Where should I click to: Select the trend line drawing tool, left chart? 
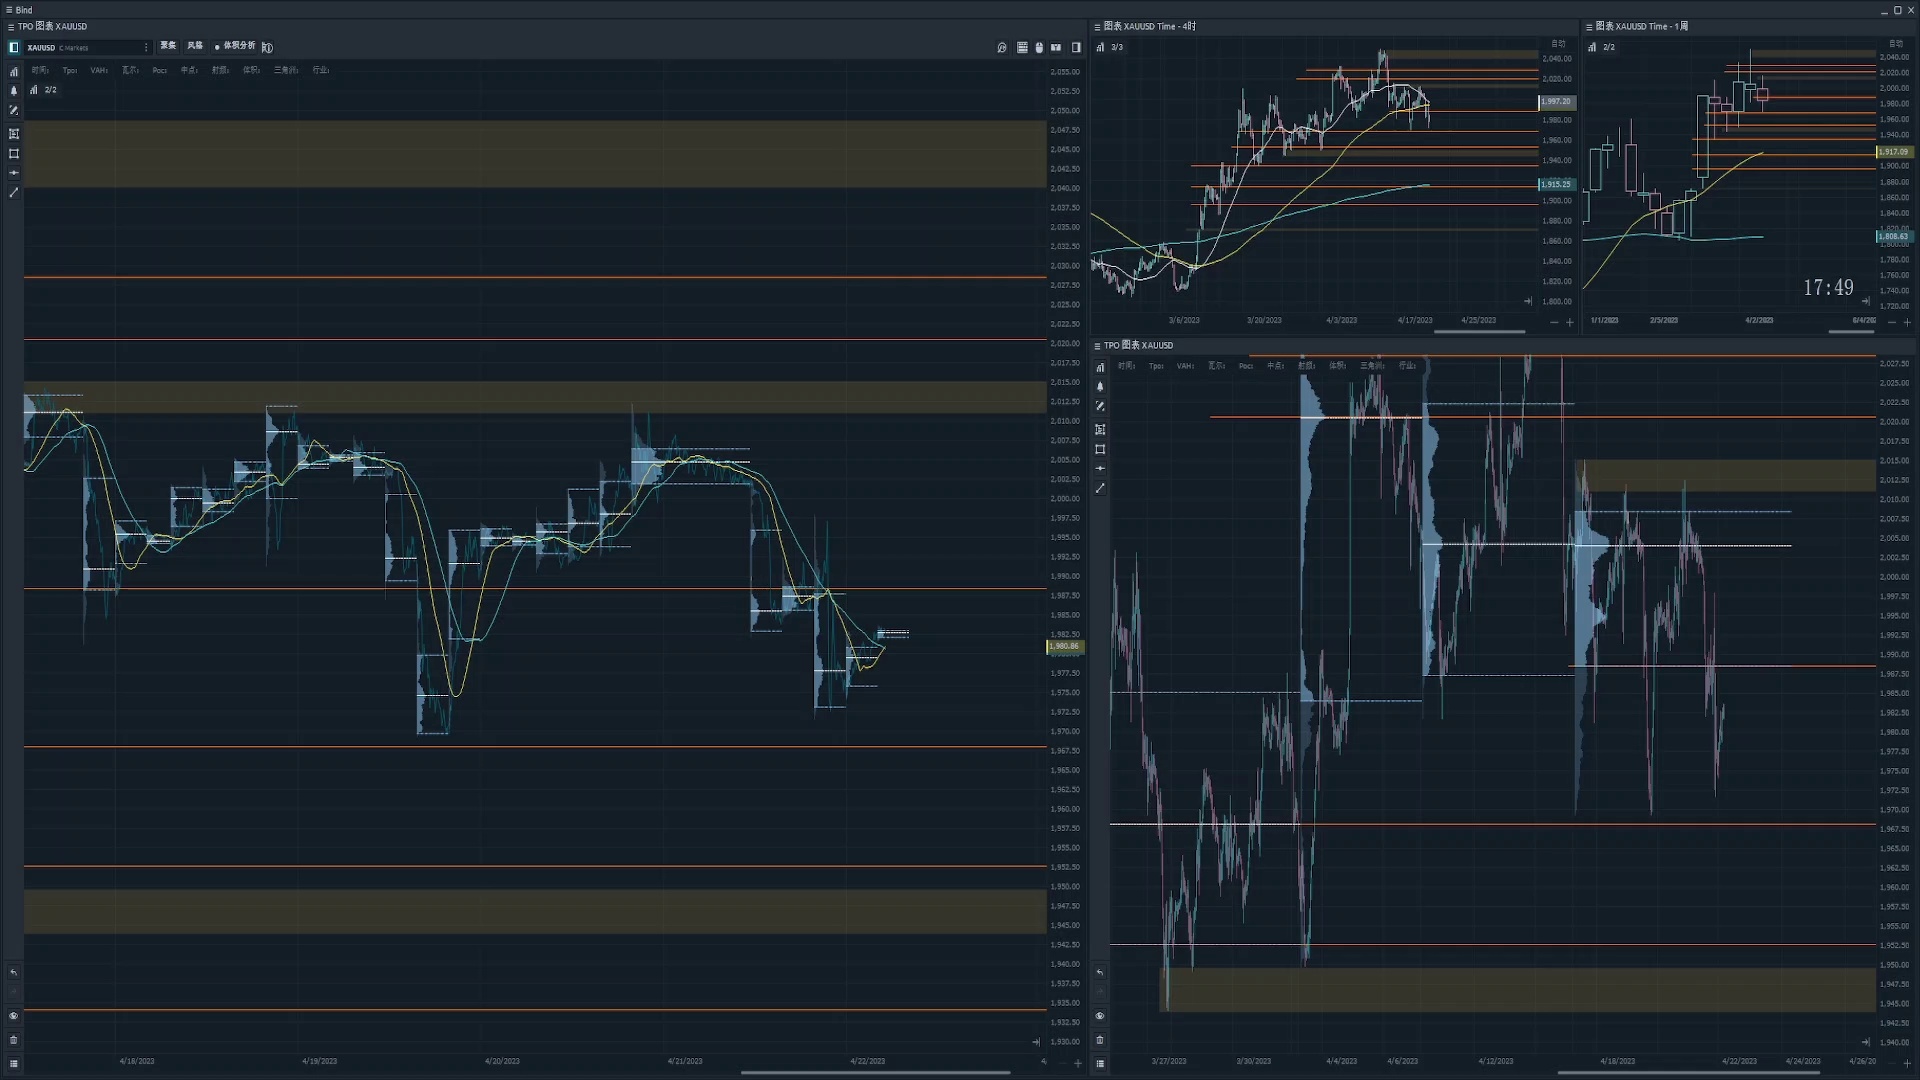pyautogui.click(x=14, y=192)
